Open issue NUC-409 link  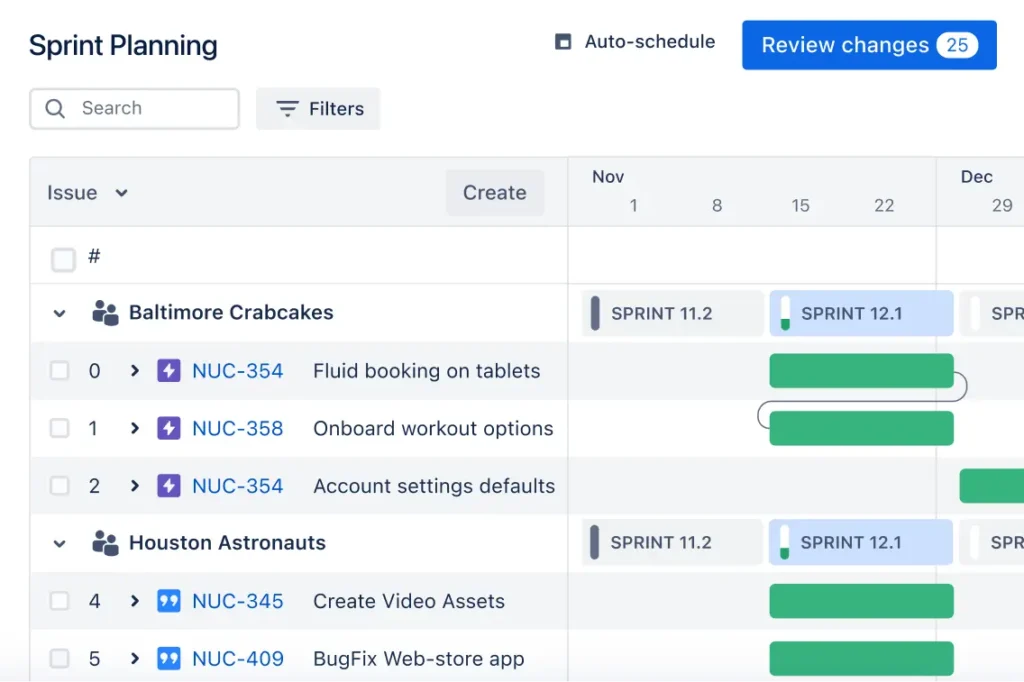(237, 658)
